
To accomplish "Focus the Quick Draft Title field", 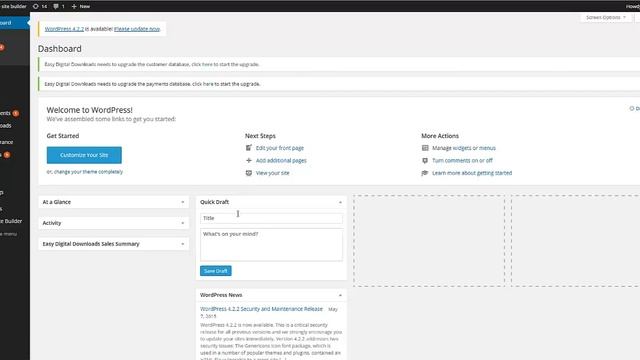I will [x=271, y=218].
